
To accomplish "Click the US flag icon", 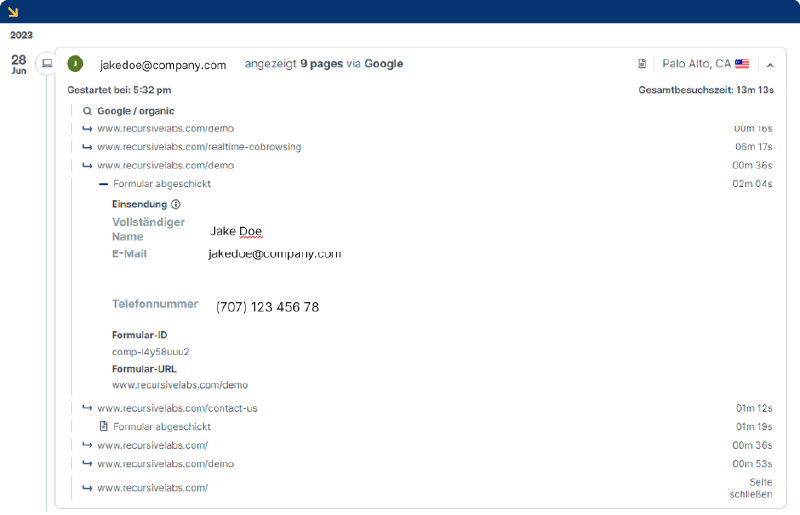I will [742, 64].
